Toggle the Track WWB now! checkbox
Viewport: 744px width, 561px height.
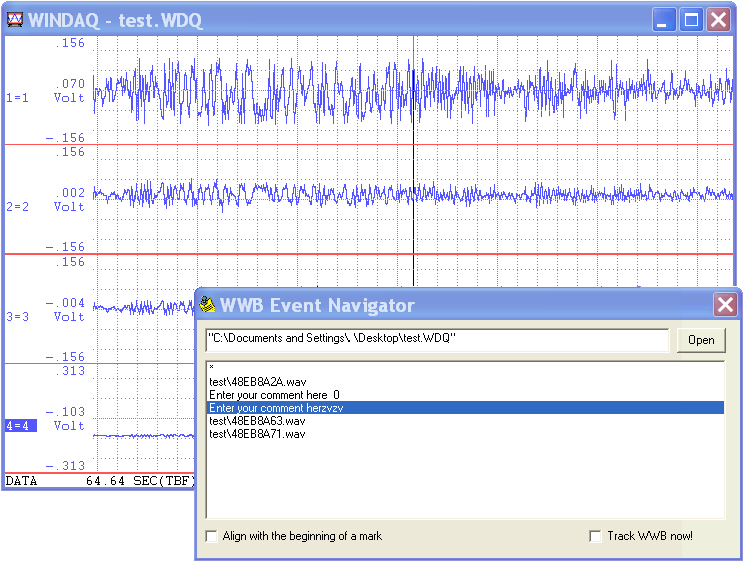595,536
